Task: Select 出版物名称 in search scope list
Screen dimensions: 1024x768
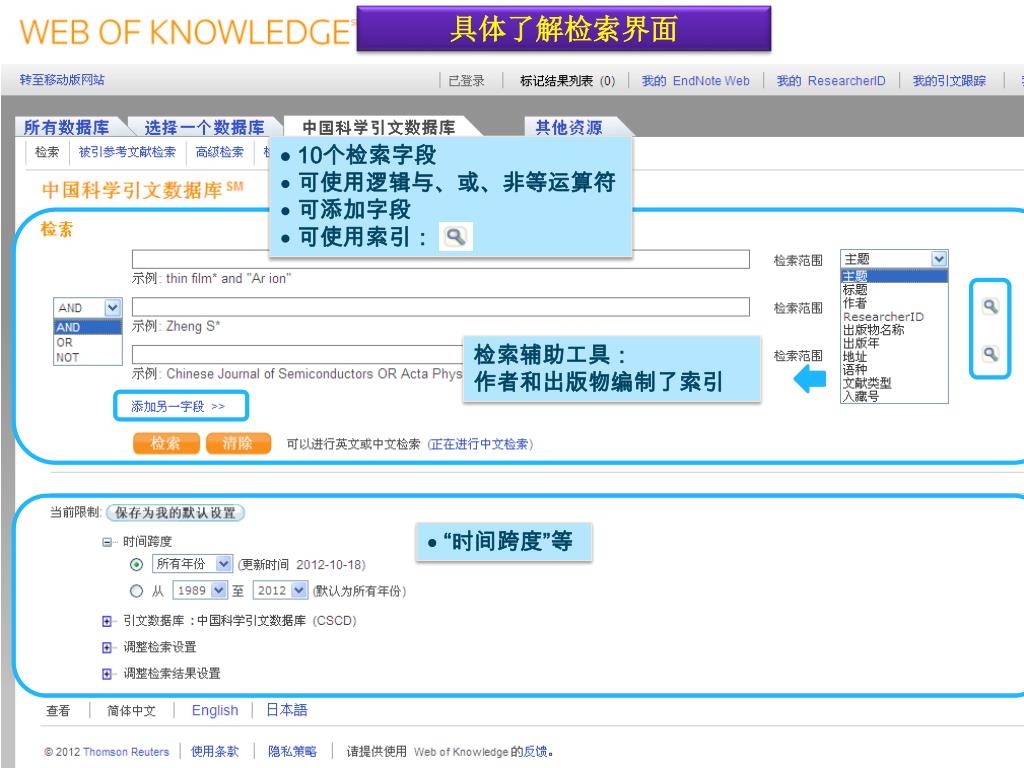Action: click(x=893, y=330)
